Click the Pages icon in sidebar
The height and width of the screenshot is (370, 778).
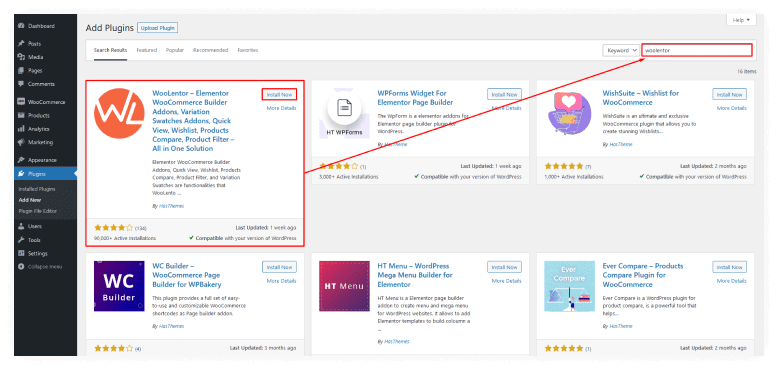(21, 70)
